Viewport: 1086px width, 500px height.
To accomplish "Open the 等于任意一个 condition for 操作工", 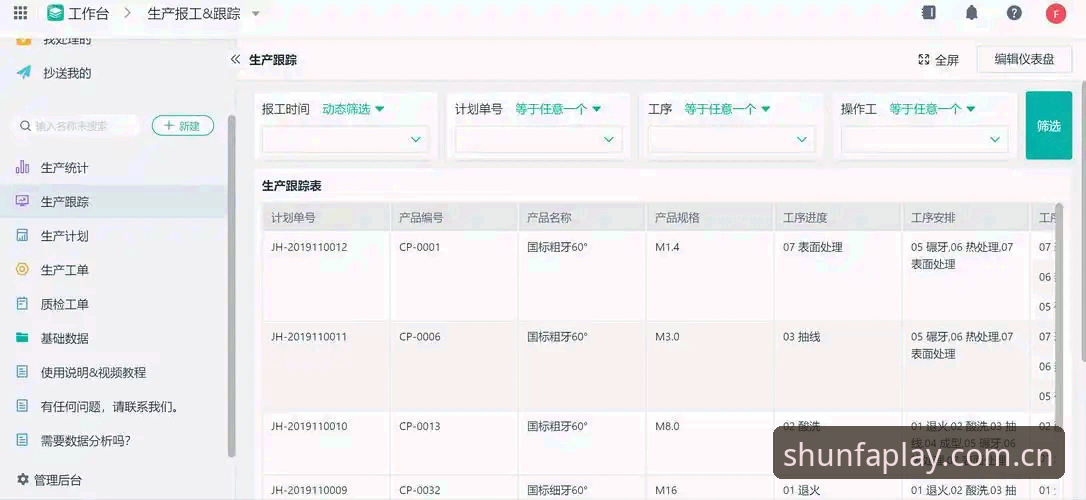I will pyautogui.click(x=932, y=109).
